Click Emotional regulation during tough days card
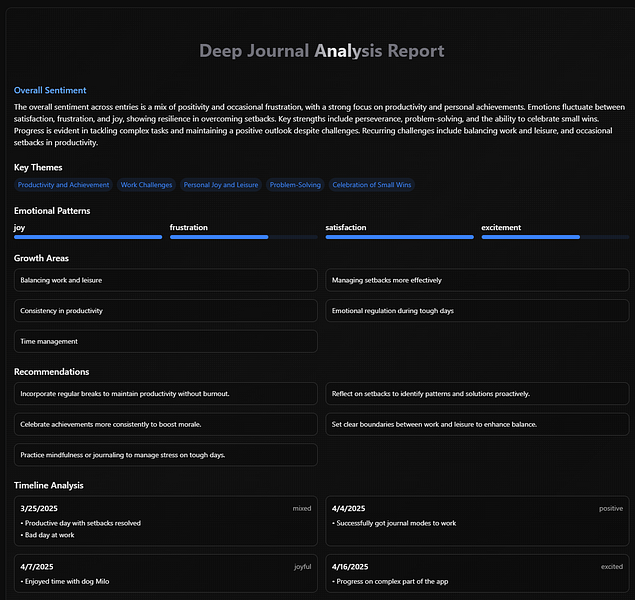Screen dimensions: 635x600 point(477,311)
